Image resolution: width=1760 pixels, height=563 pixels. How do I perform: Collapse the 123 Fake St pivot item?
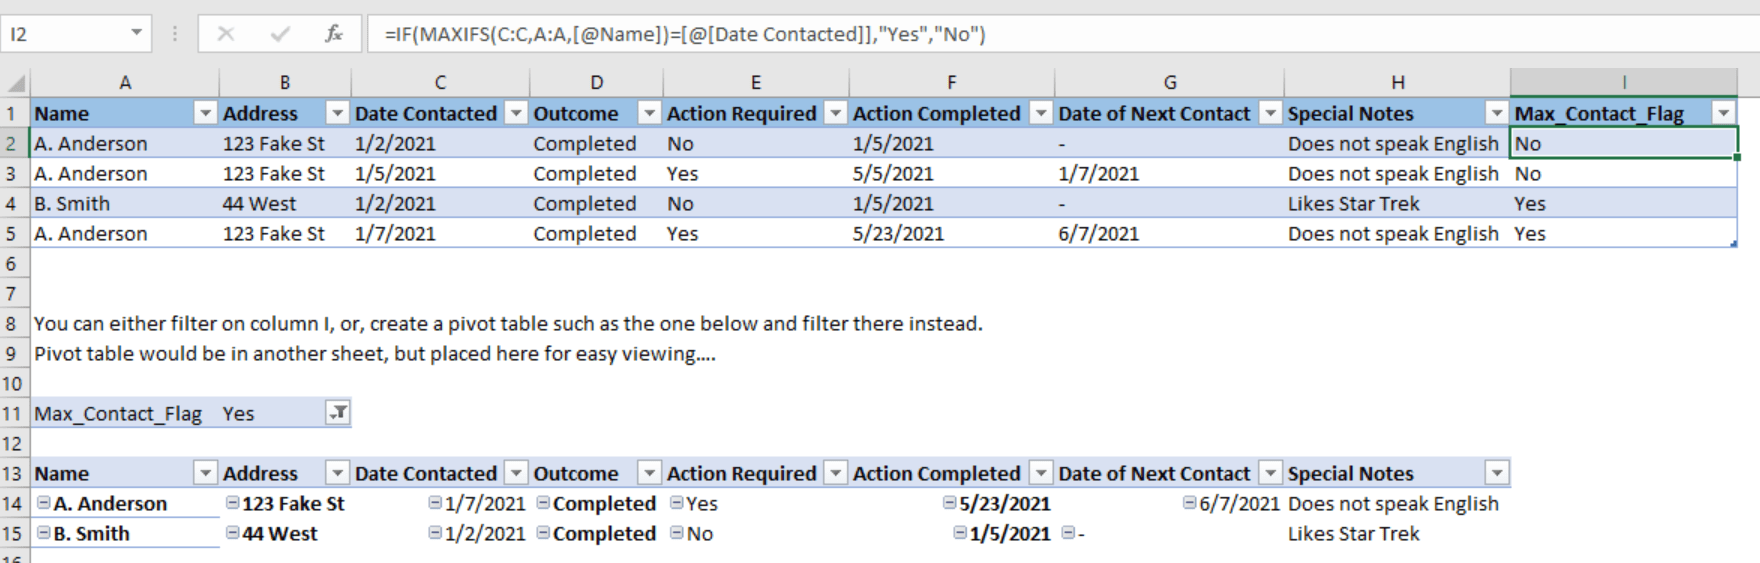(x=232, y=503)
